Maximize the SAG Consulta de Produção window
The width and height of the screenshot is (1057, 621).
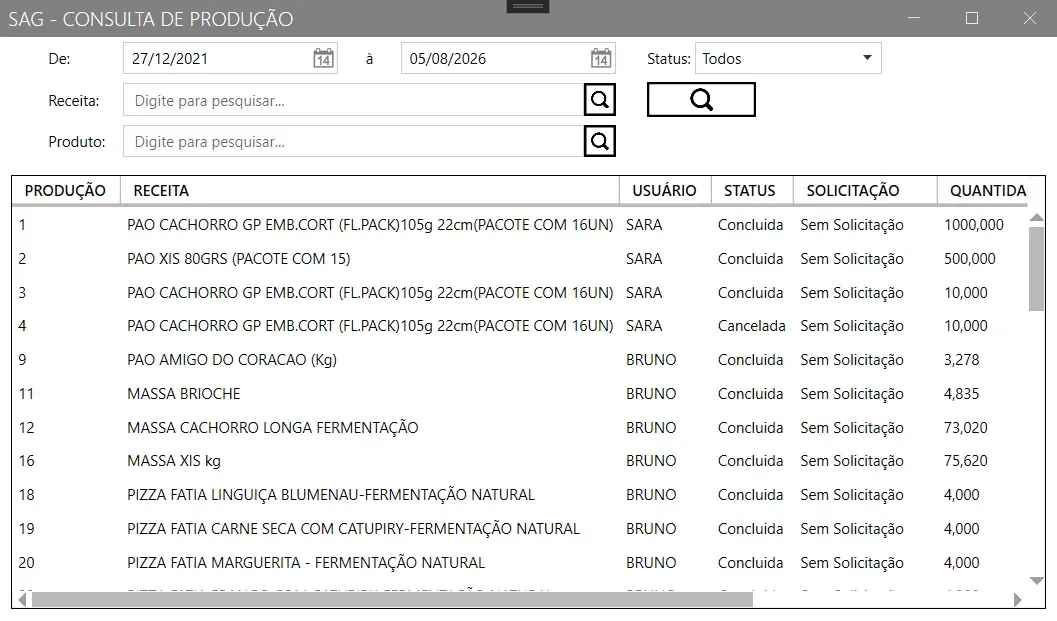[971, 18]
